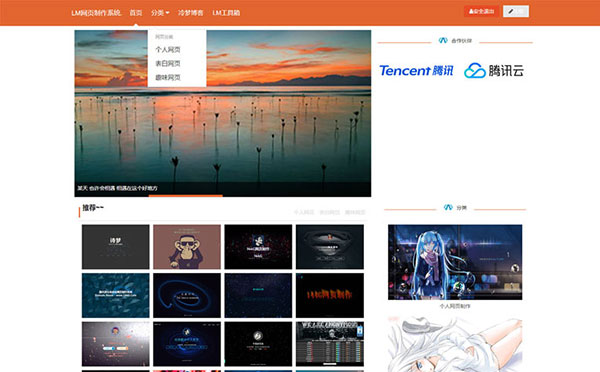Select 表白网页 from the dropdown menu
The image size is (600, 372).
pyautogui.click(x=168, y=64)
